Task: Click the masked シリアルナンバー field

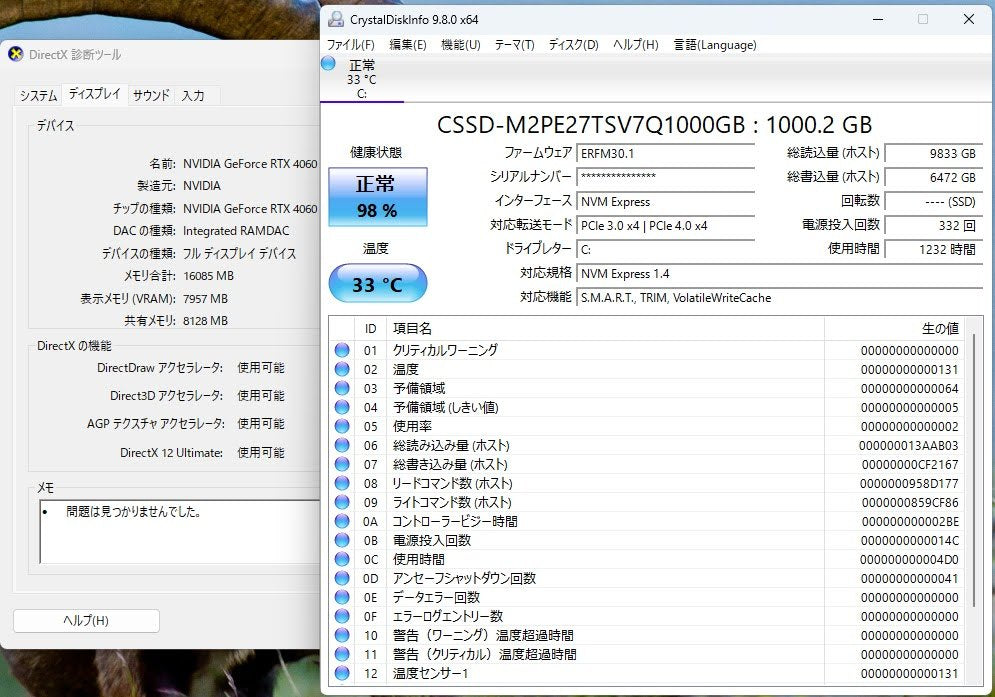Action: tap(666, 177)
